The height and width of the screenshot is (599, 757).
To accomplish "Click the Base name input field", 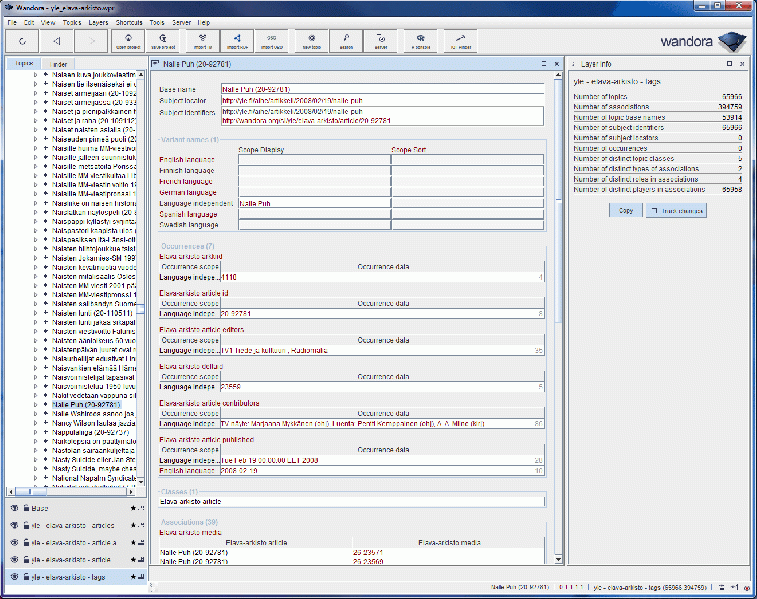I will point(382,90).
